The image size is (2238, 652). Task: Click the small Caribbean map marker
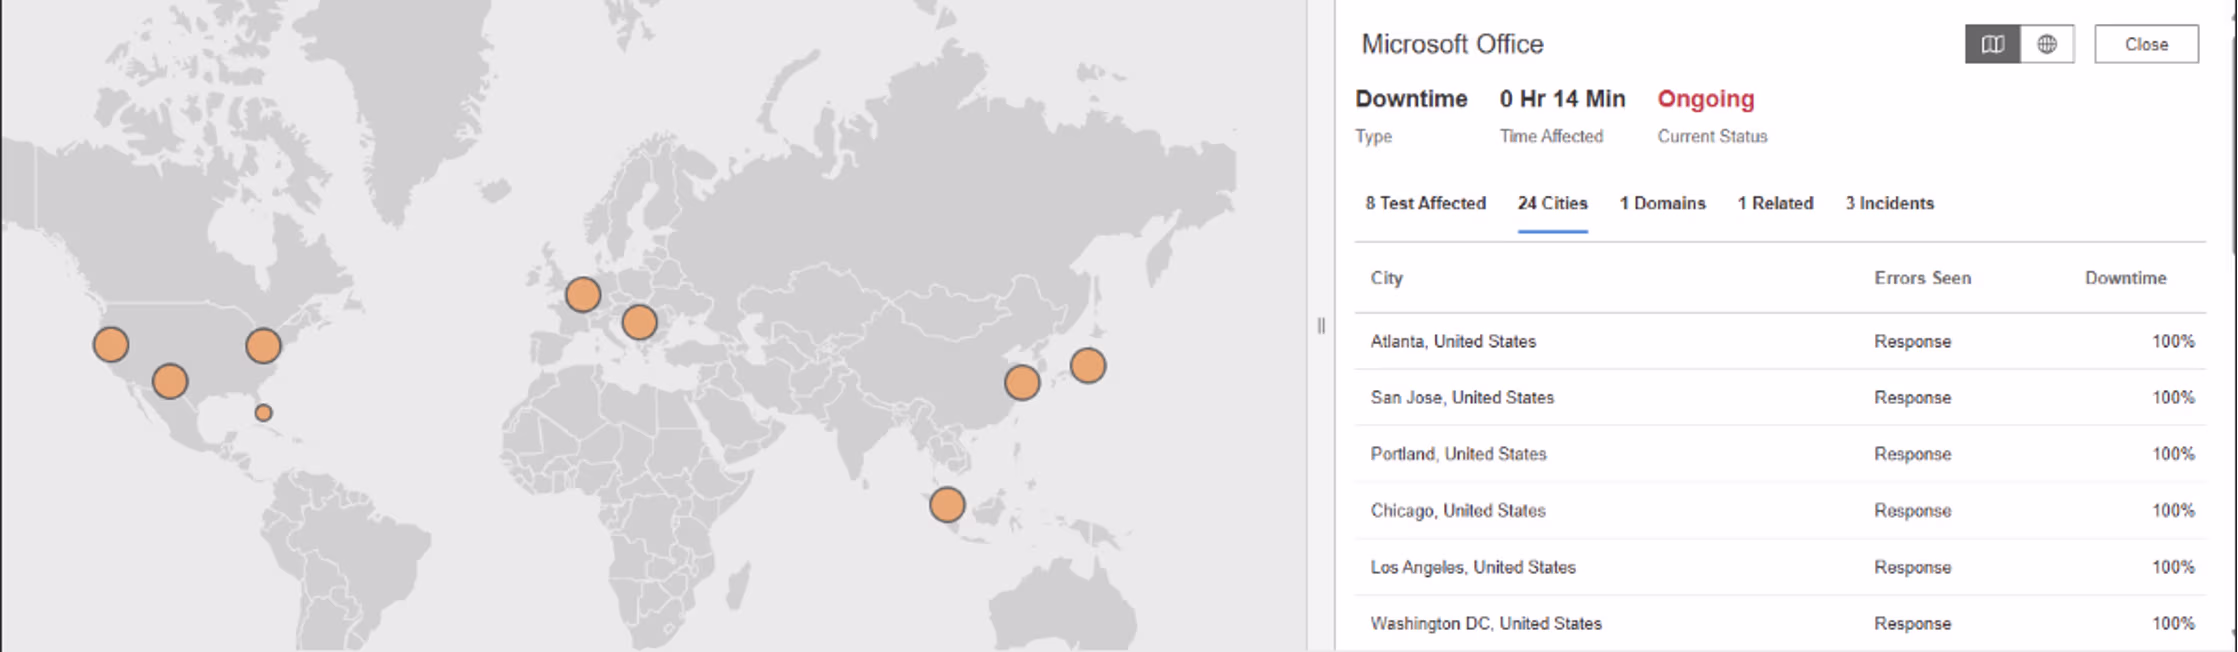coord(263,412)
